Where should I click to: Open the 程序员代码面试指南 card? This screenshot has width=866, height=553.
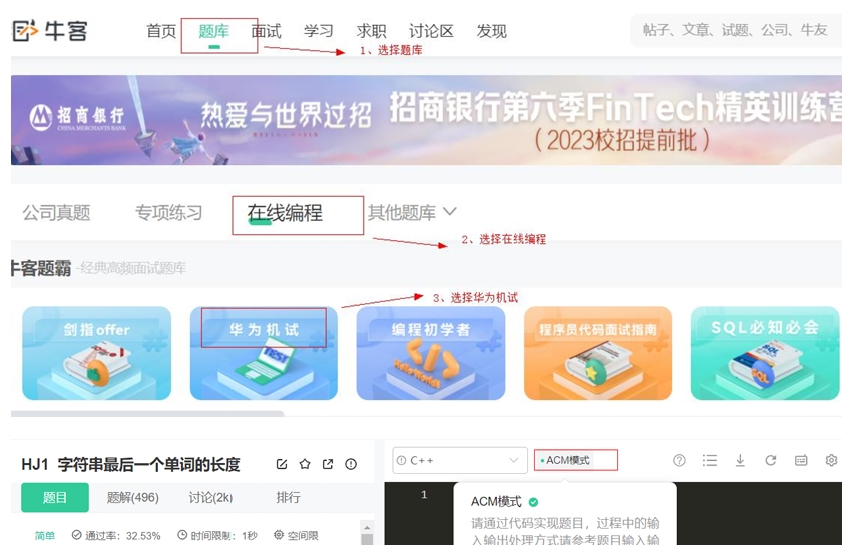click(x=598, y=353)
